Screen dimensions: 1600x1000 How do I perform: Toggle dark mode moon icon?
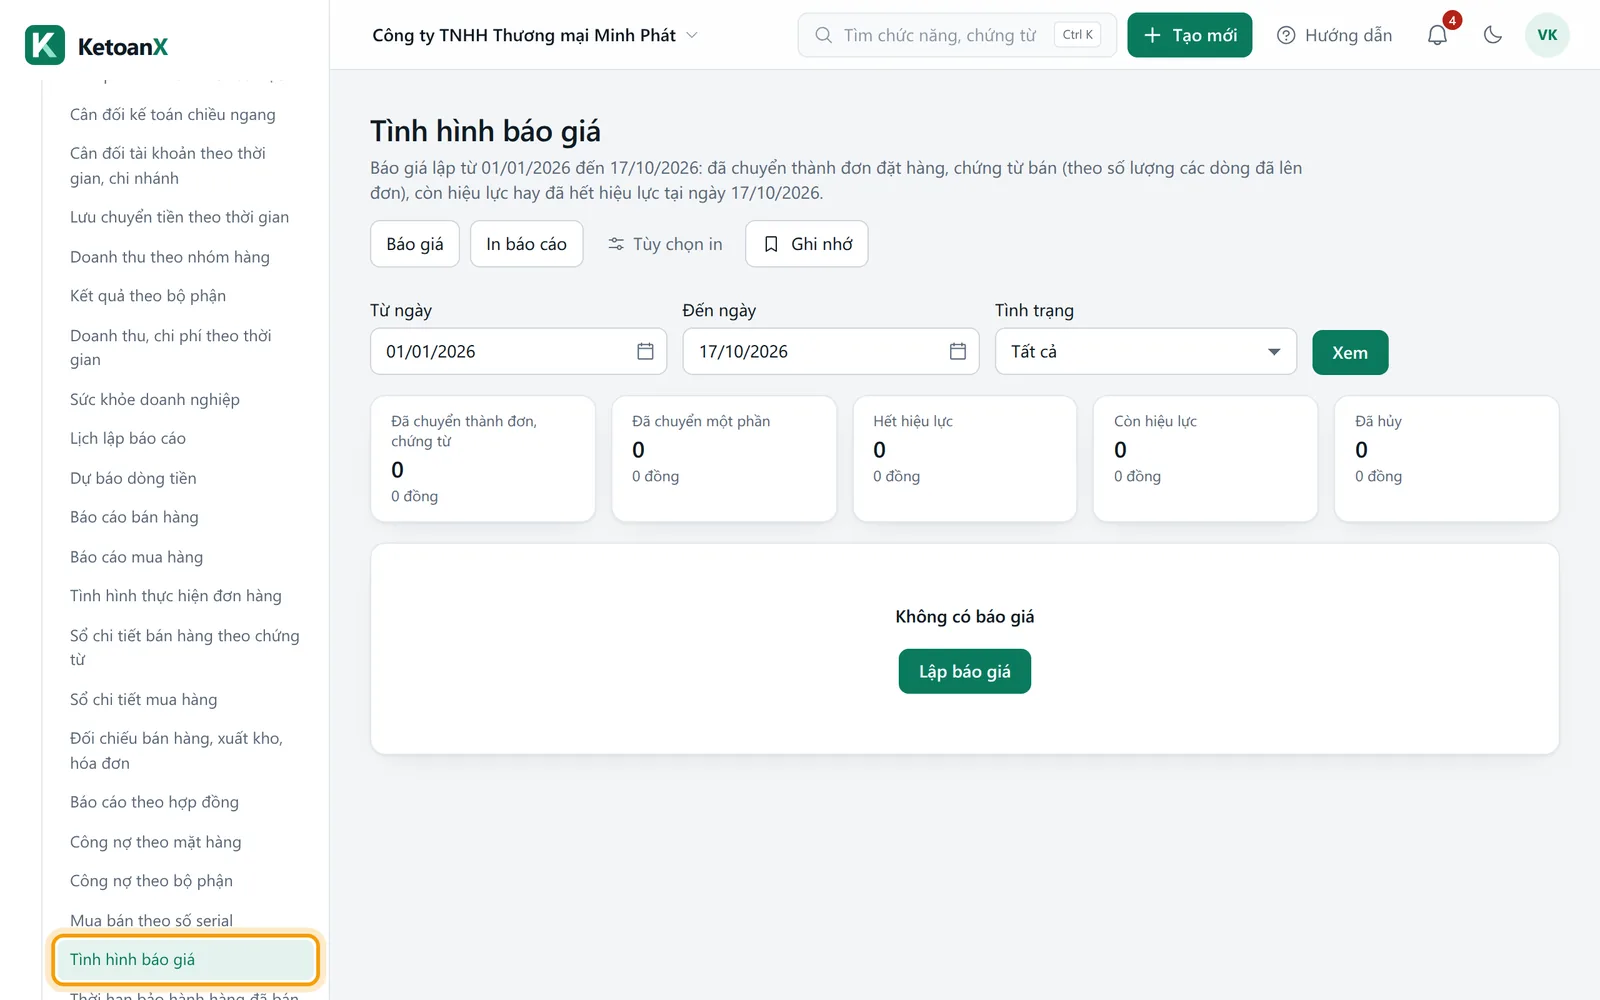click(1493, 35)
